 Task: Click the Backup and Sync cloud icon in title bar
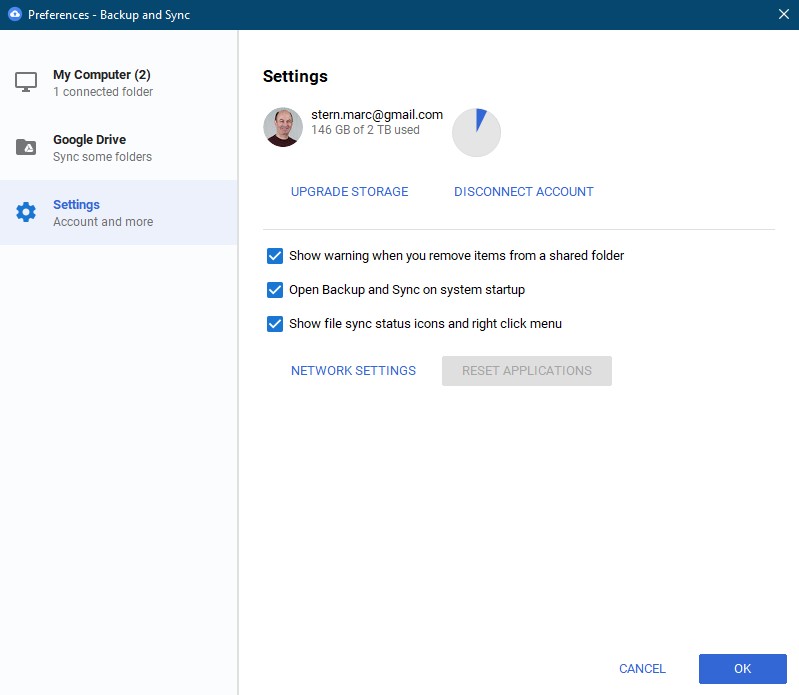click(x=15, y=14)
